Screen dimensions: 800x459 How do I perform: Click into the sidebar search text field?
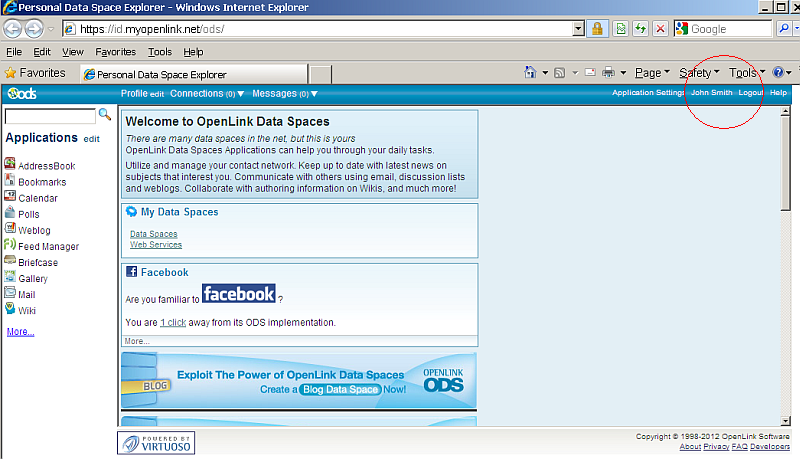pos(50,117)
